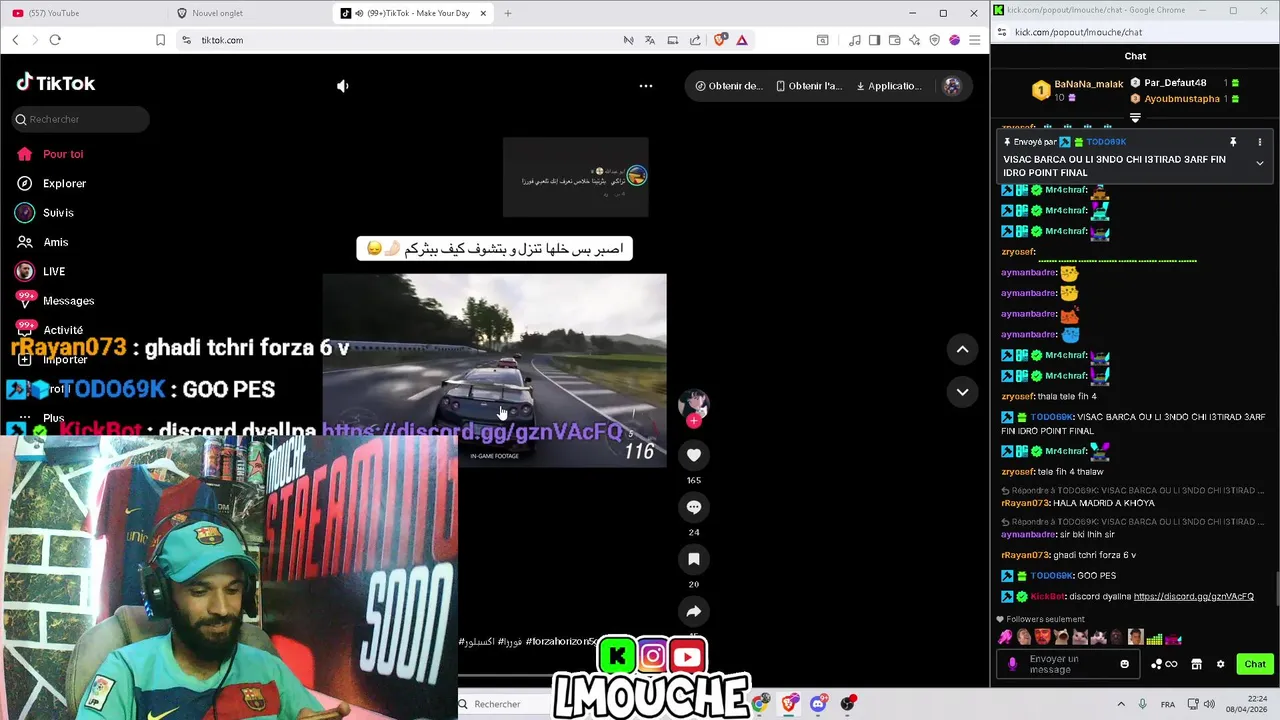1280x720 pixels.
Task: Go to next video with down arrow
Action: 962,392
